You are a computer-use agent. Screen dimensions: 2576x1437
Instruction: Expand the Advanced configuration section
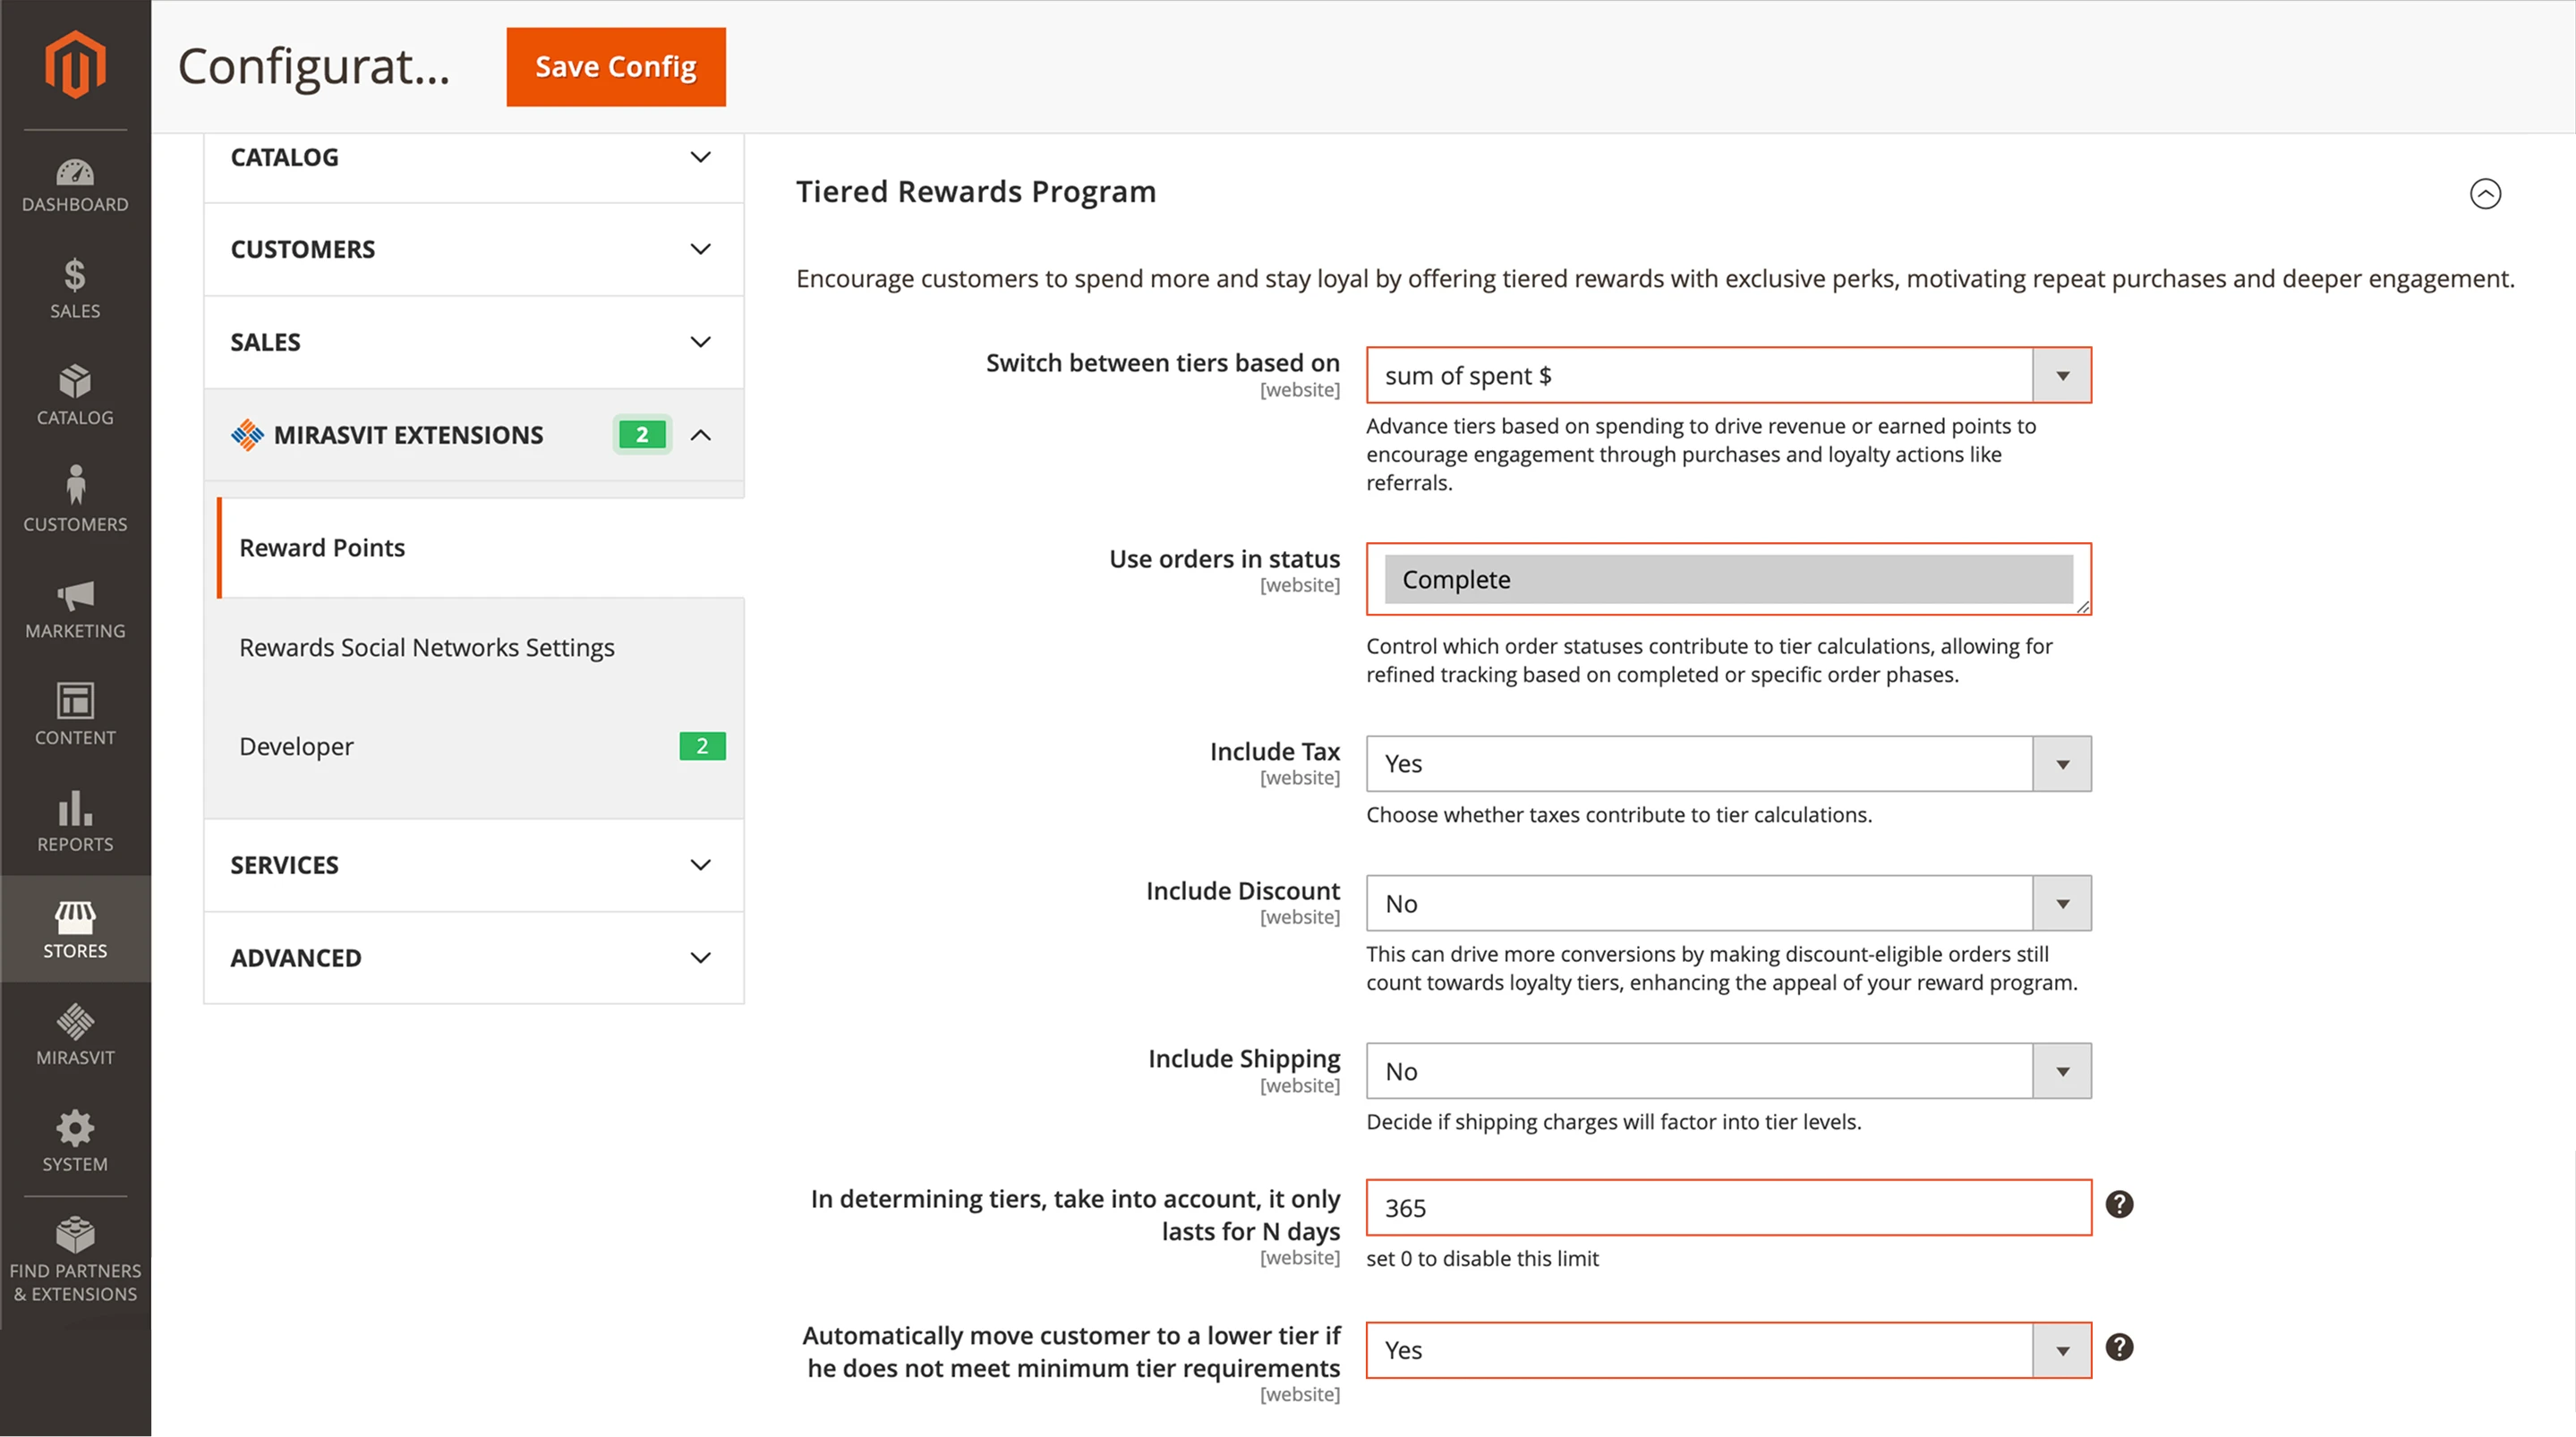(473, 957)
